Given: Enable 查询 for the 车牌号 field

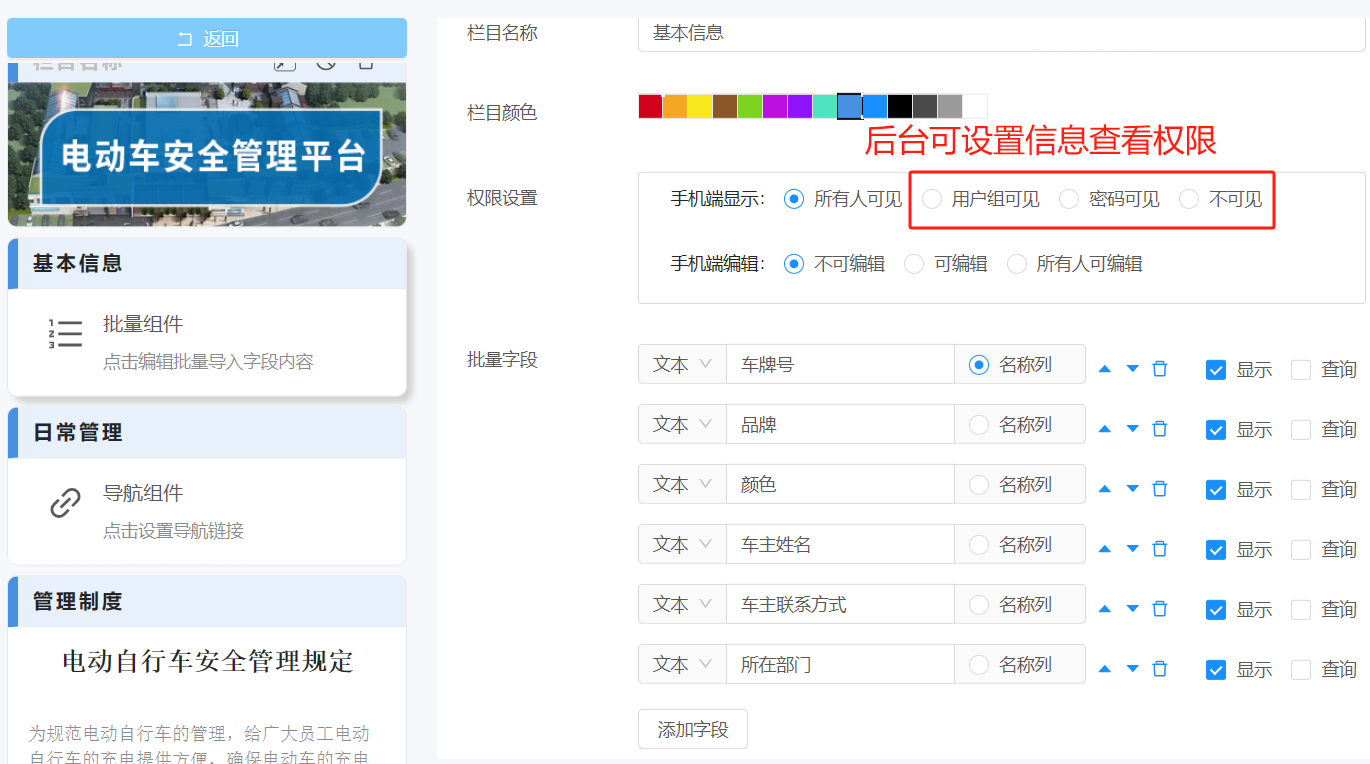Looking at the screenshot, I should 1299,369.
